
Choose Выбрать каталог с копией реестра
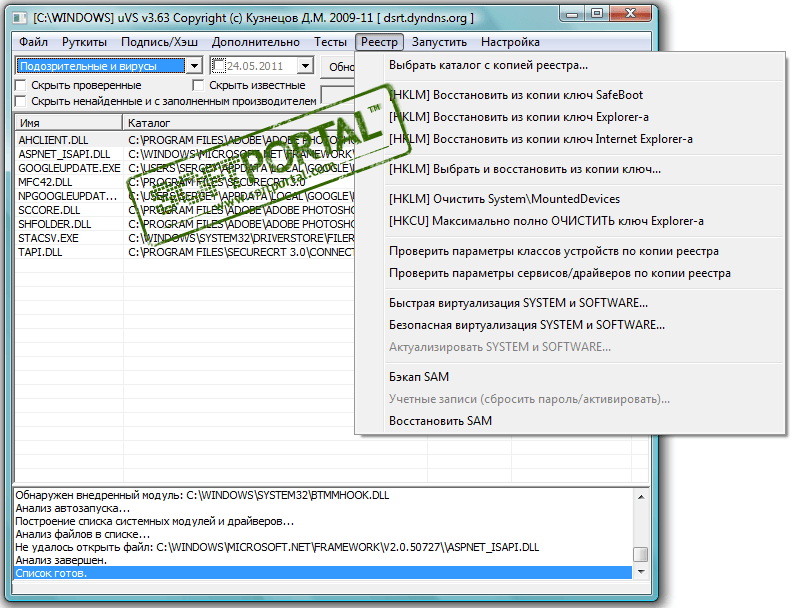tap(488, 65)
